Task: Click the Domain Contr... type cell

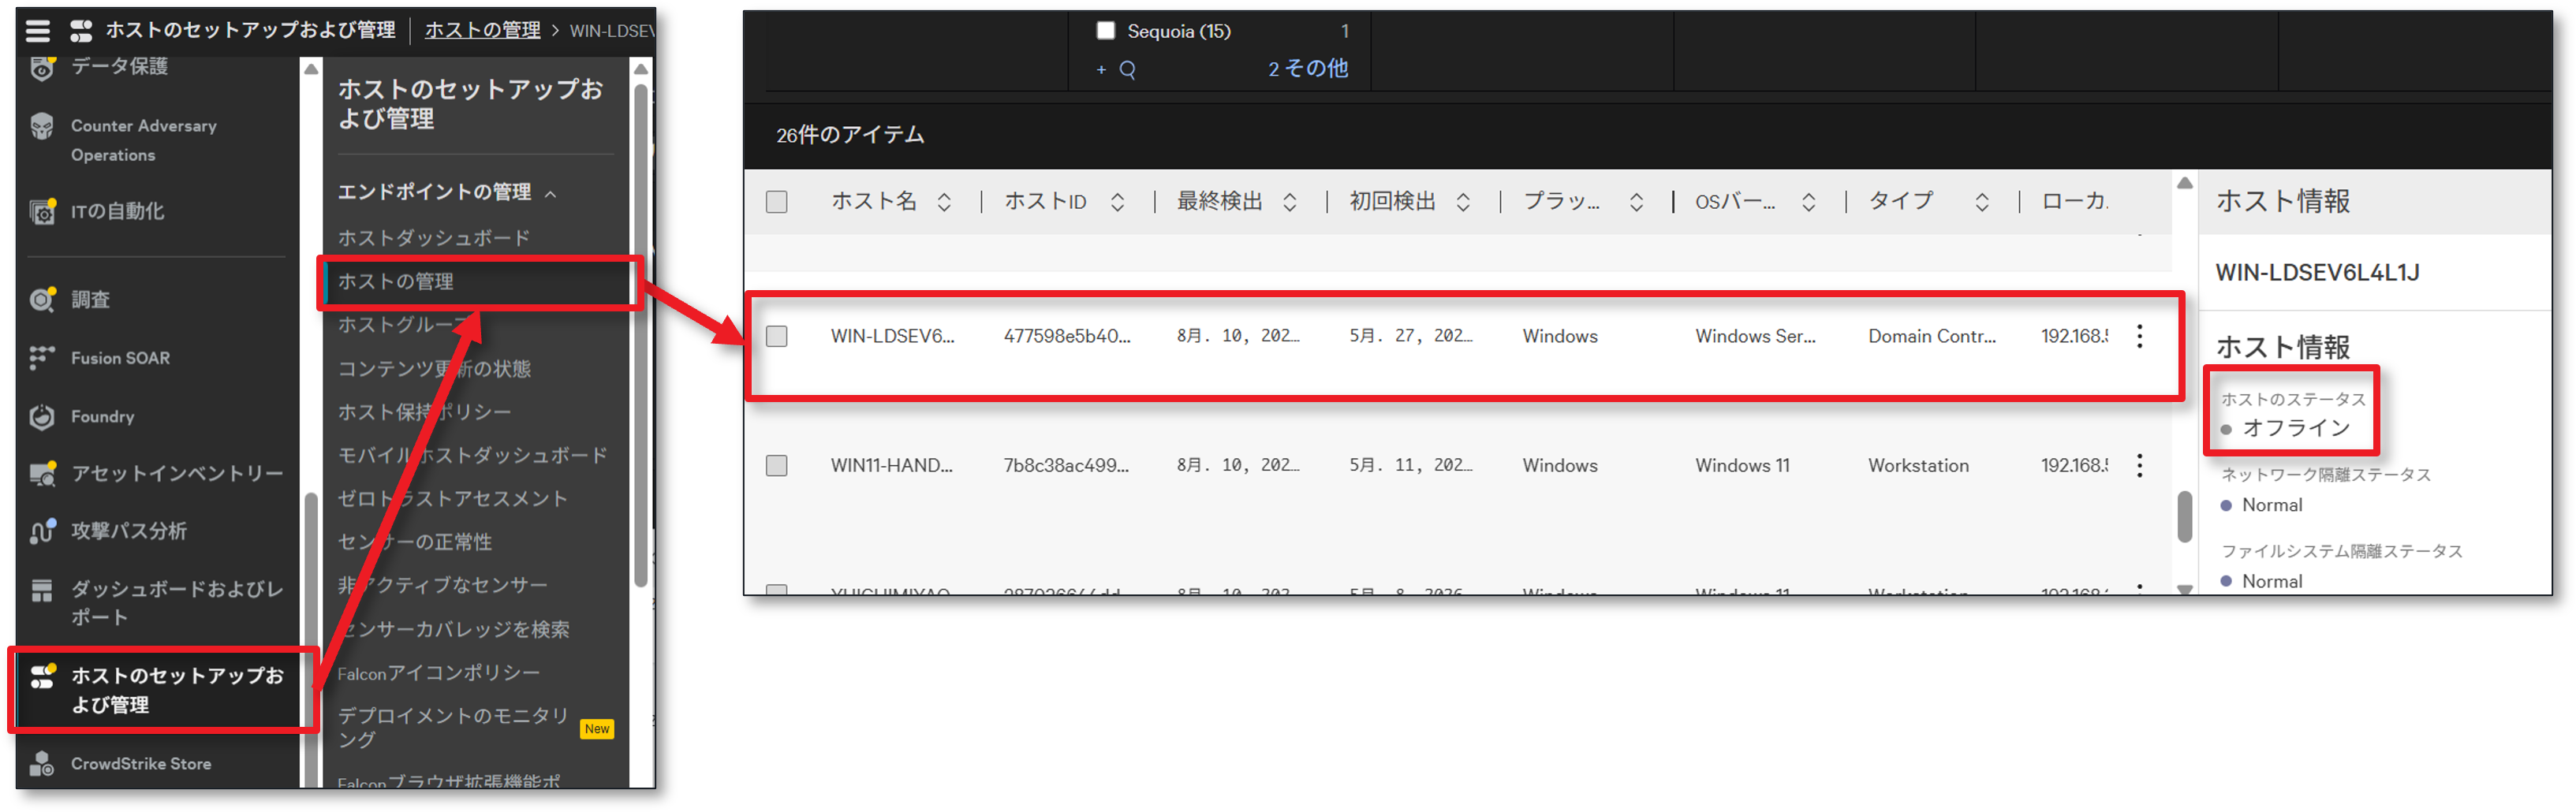Action: coord(1931,336)
